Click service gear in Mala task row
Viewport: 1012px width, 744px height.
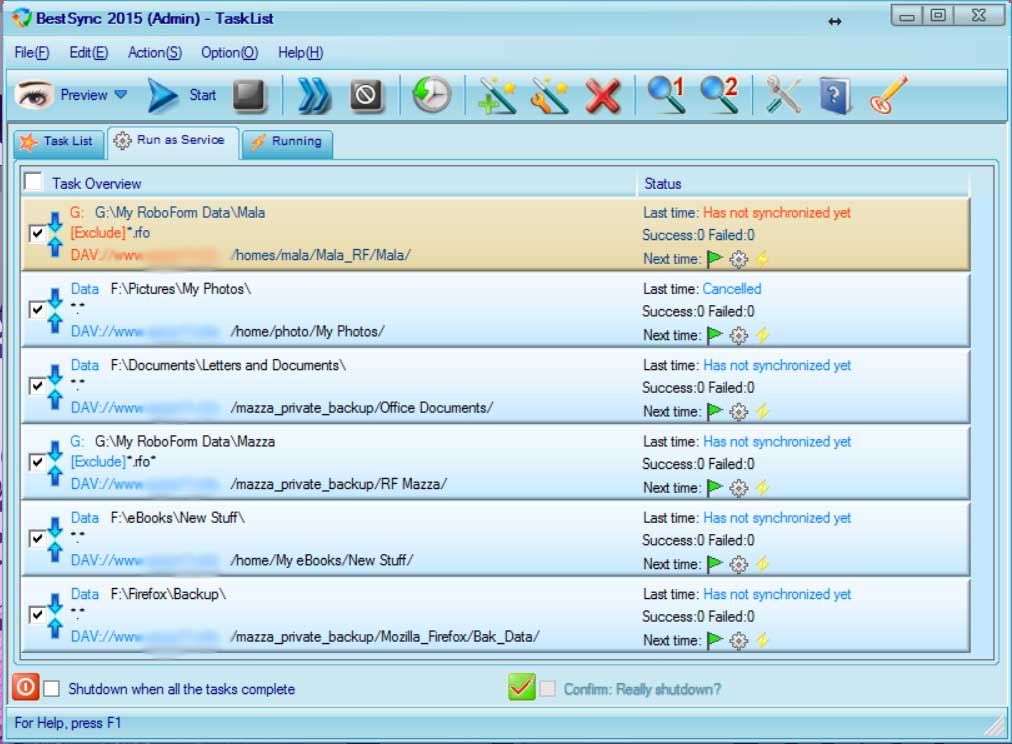[x=738, y=259]
